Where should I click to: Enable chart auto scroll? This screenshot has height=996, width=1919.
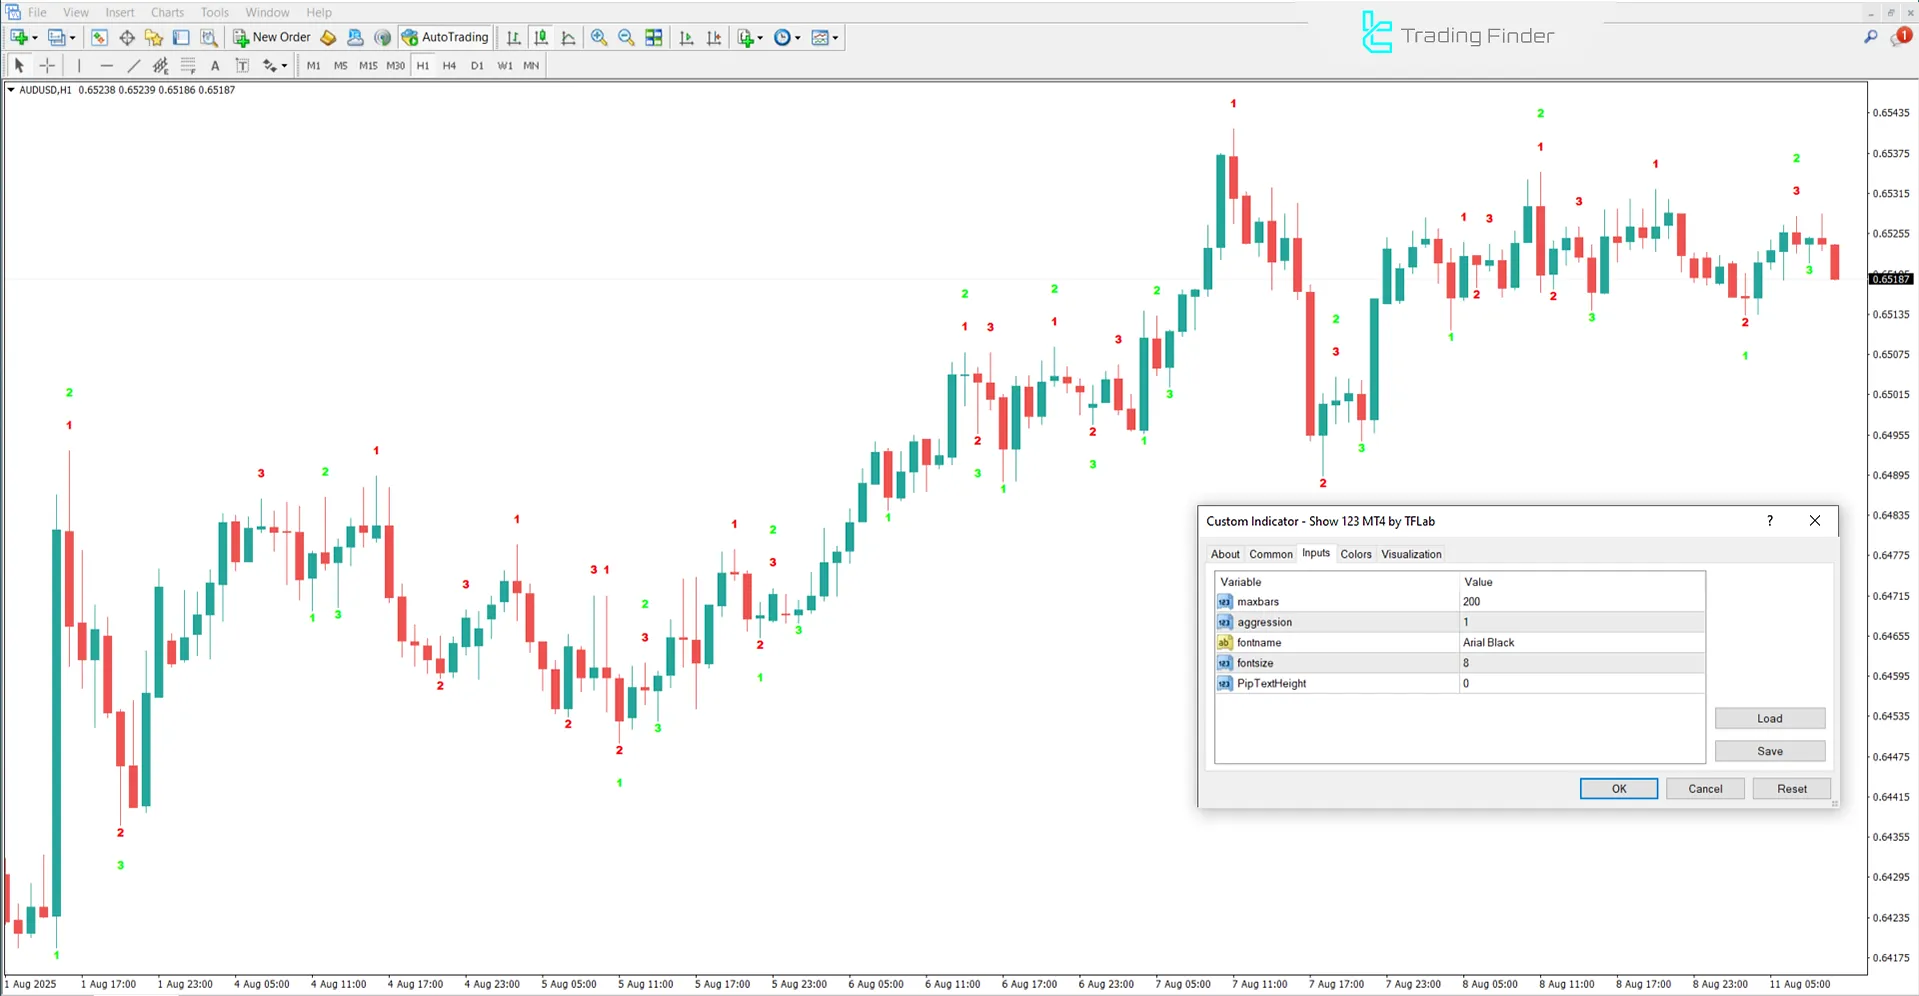point(686,37)
